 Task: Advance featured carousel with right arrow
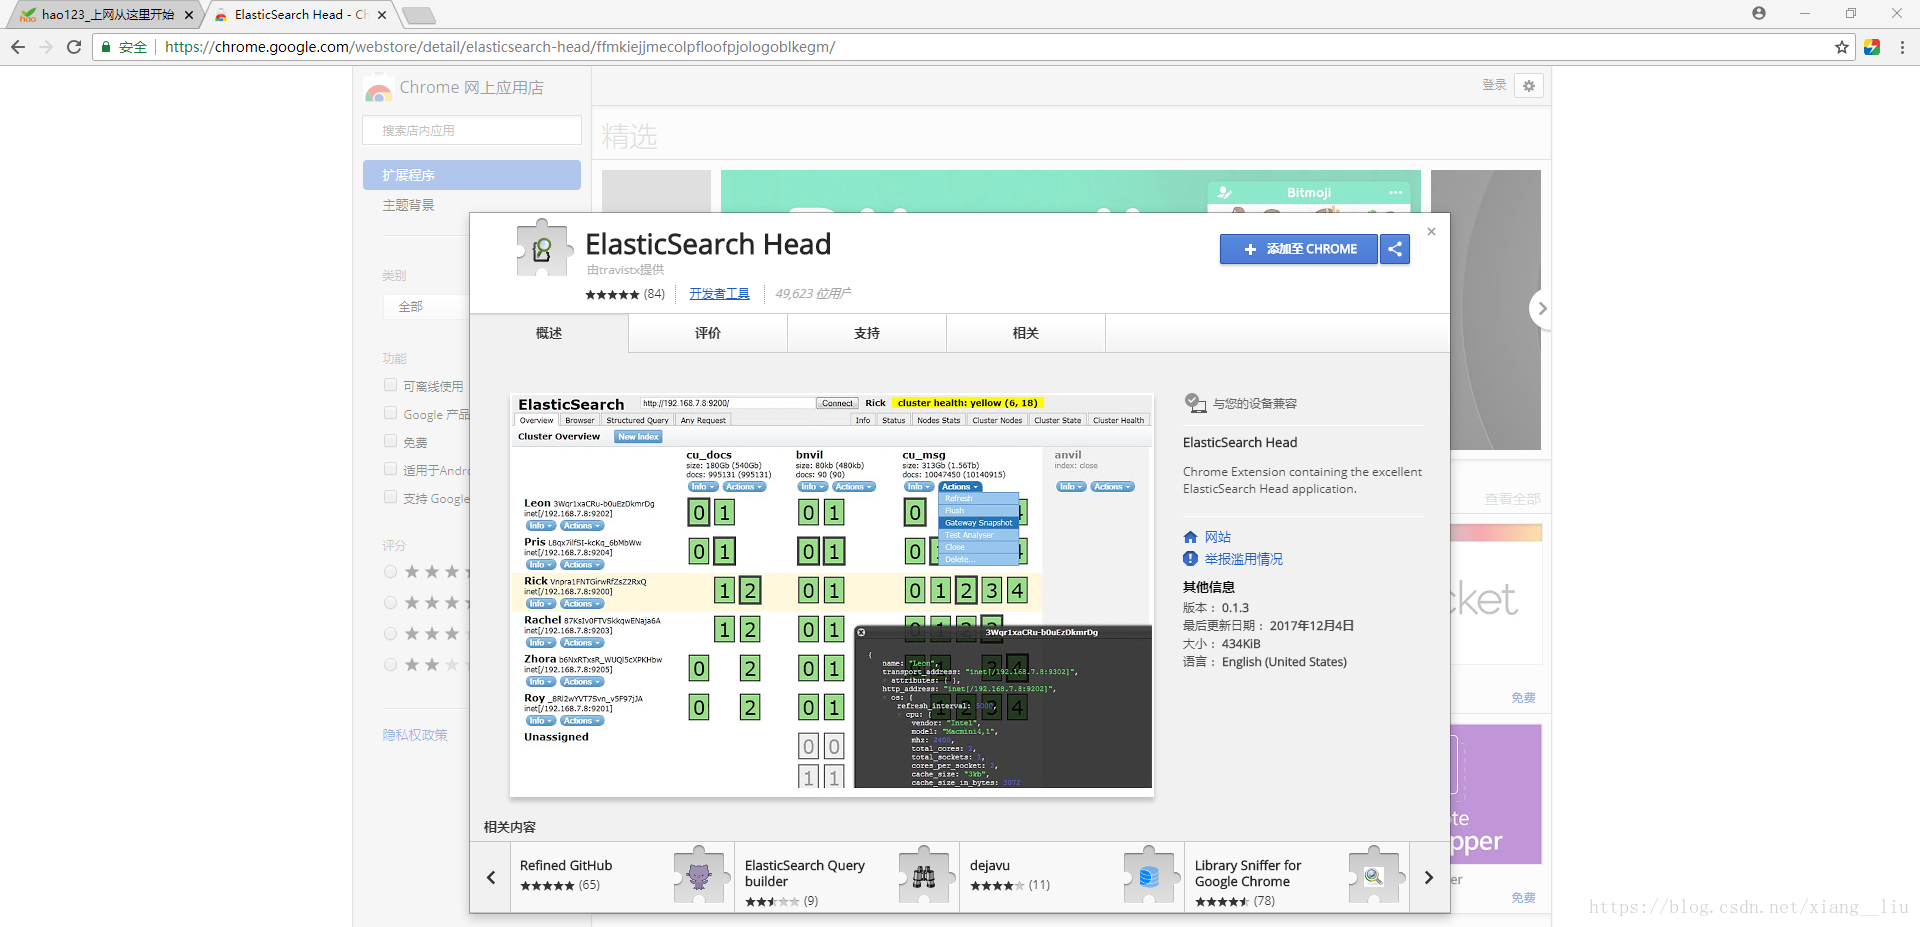(1541, 309)
